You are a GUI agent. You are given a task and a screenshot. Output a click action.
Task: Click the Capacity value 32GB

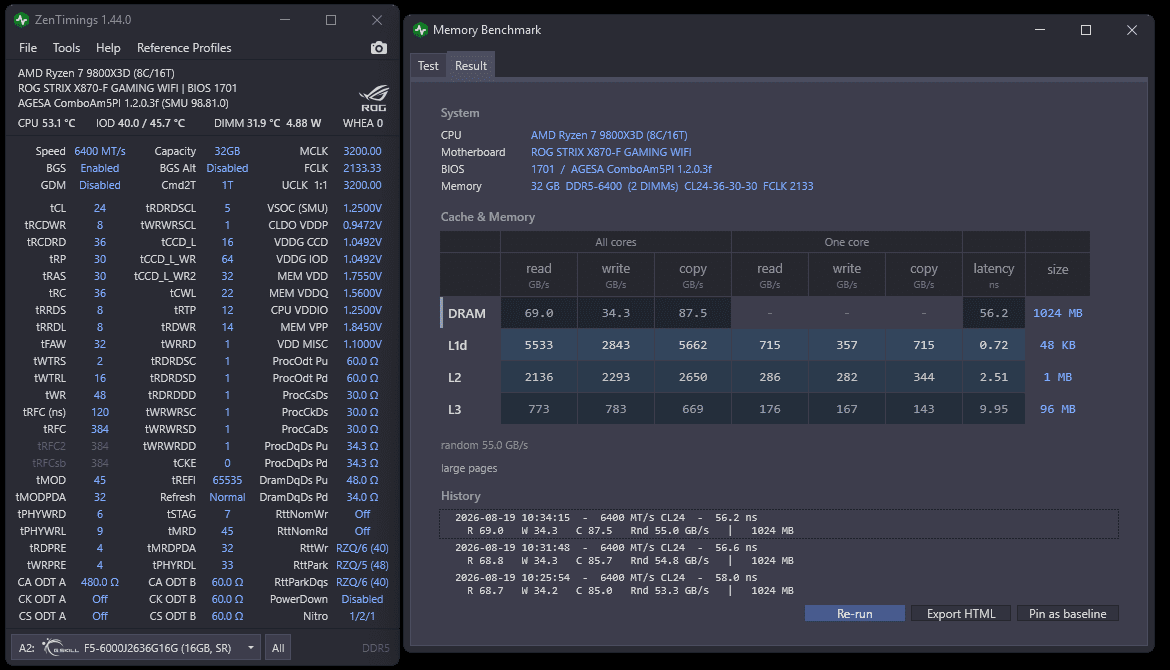[227, 151]
